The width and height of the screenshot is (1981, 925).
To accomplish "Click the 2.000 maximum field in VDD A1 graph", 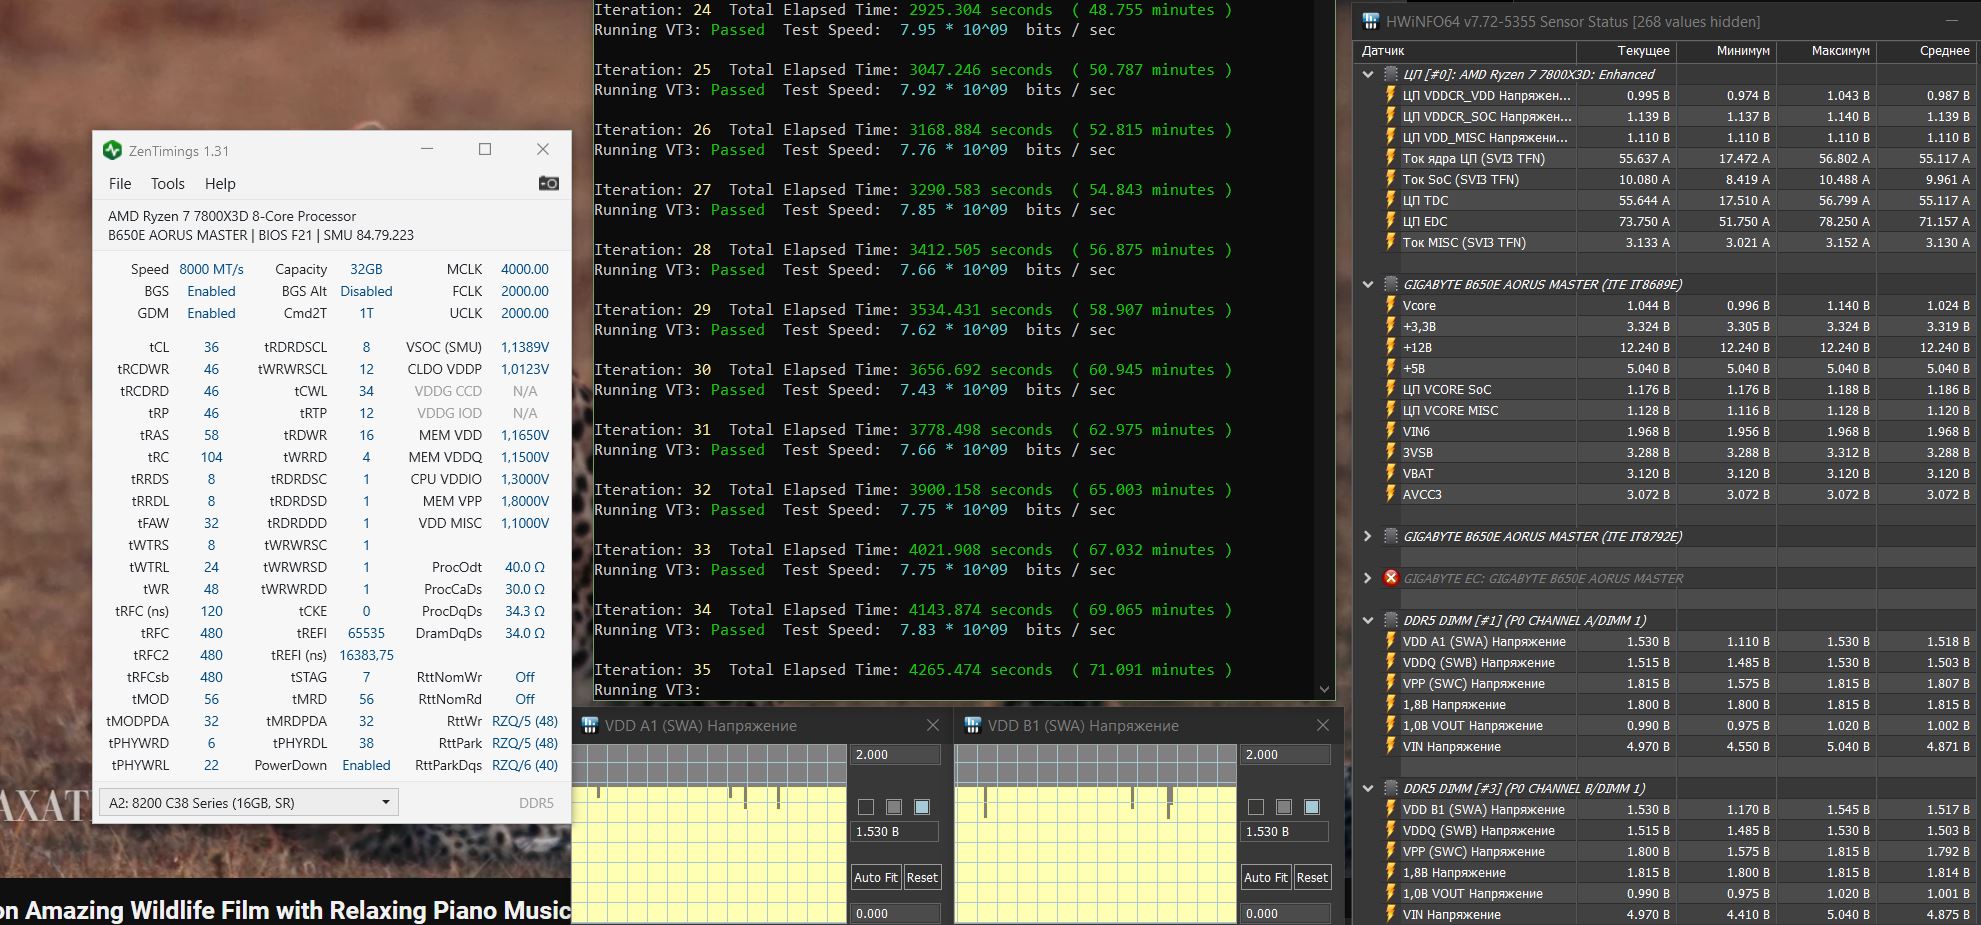I will pyautogui.click(x=895, y=755).
